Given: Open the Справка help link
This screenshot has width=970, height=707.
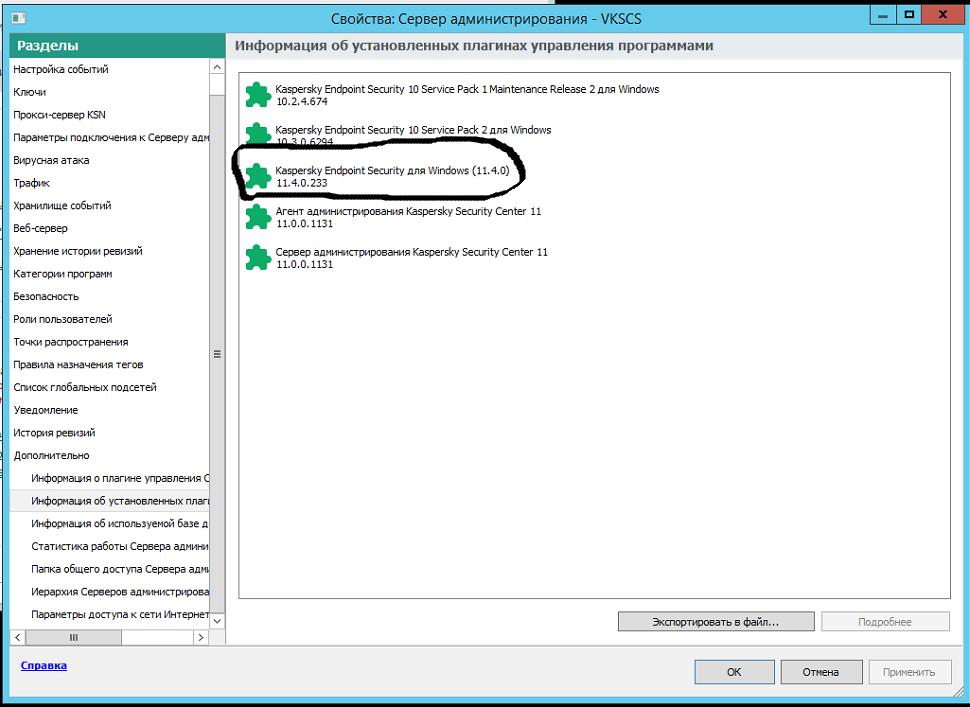Looking at the screenshot, I should [43, 666].
